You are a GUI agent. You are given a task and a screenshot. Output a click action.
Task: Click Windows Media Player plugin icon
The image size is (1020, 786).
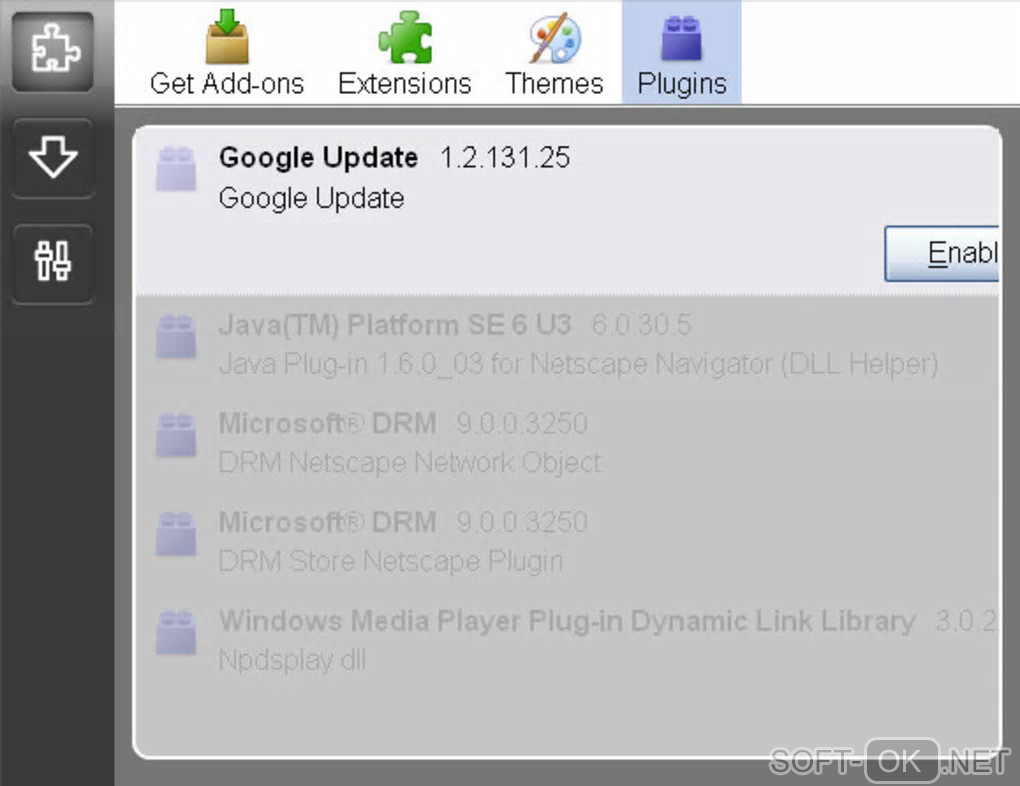[x=176, y=632]
